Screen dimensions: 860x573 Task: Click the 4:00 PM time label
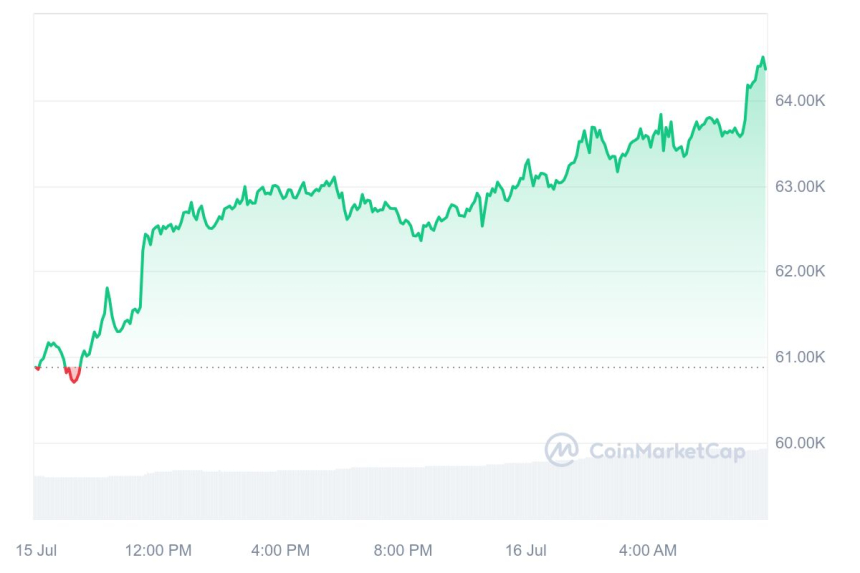point(280,550)
